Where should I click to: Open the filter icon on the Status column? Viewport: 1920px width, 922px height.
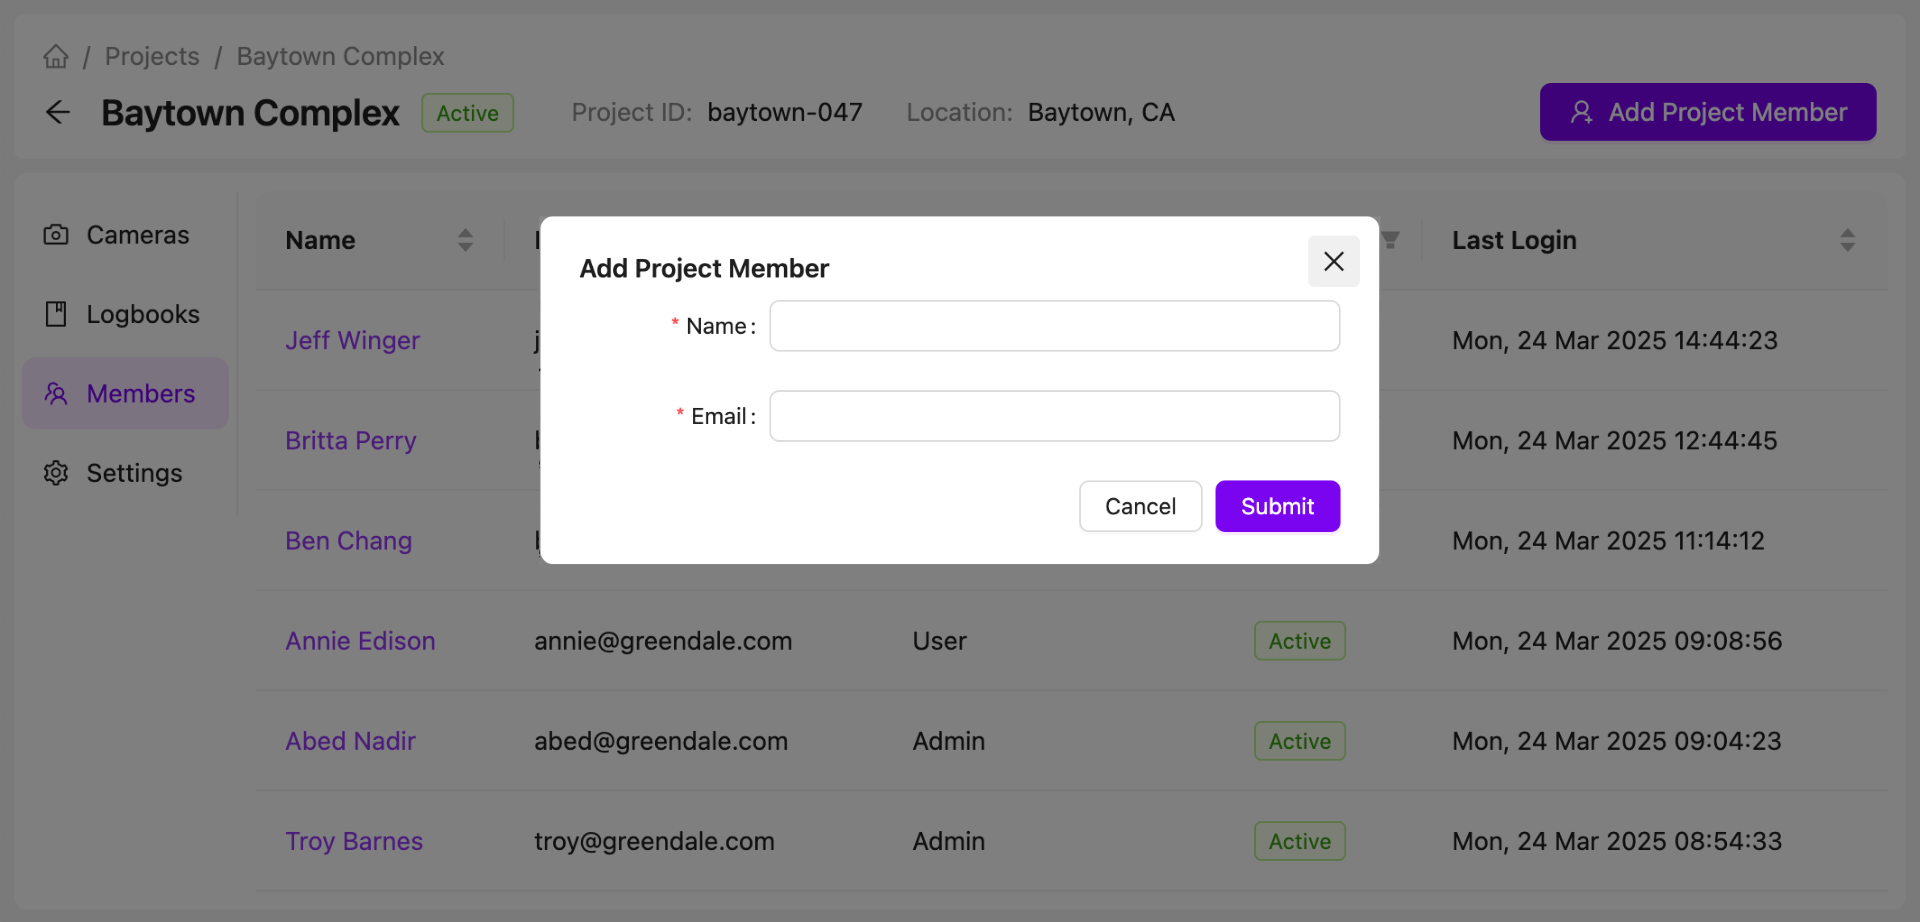(x=1390, y=240)
